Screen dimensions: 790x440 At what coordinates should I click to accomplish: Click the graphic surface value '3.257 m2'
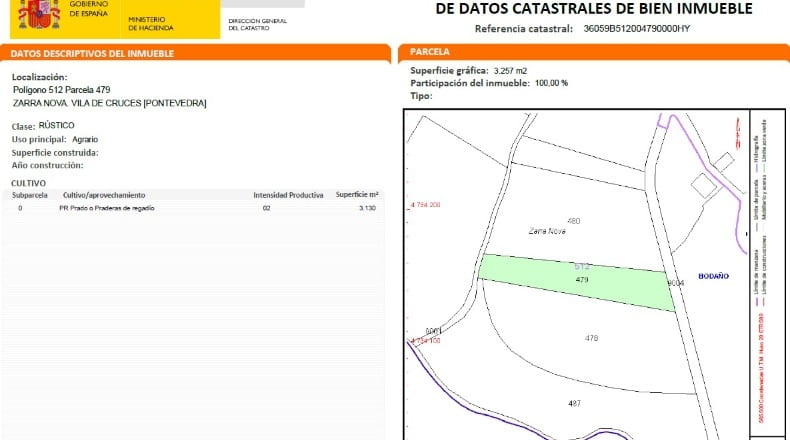click(510, 71)
